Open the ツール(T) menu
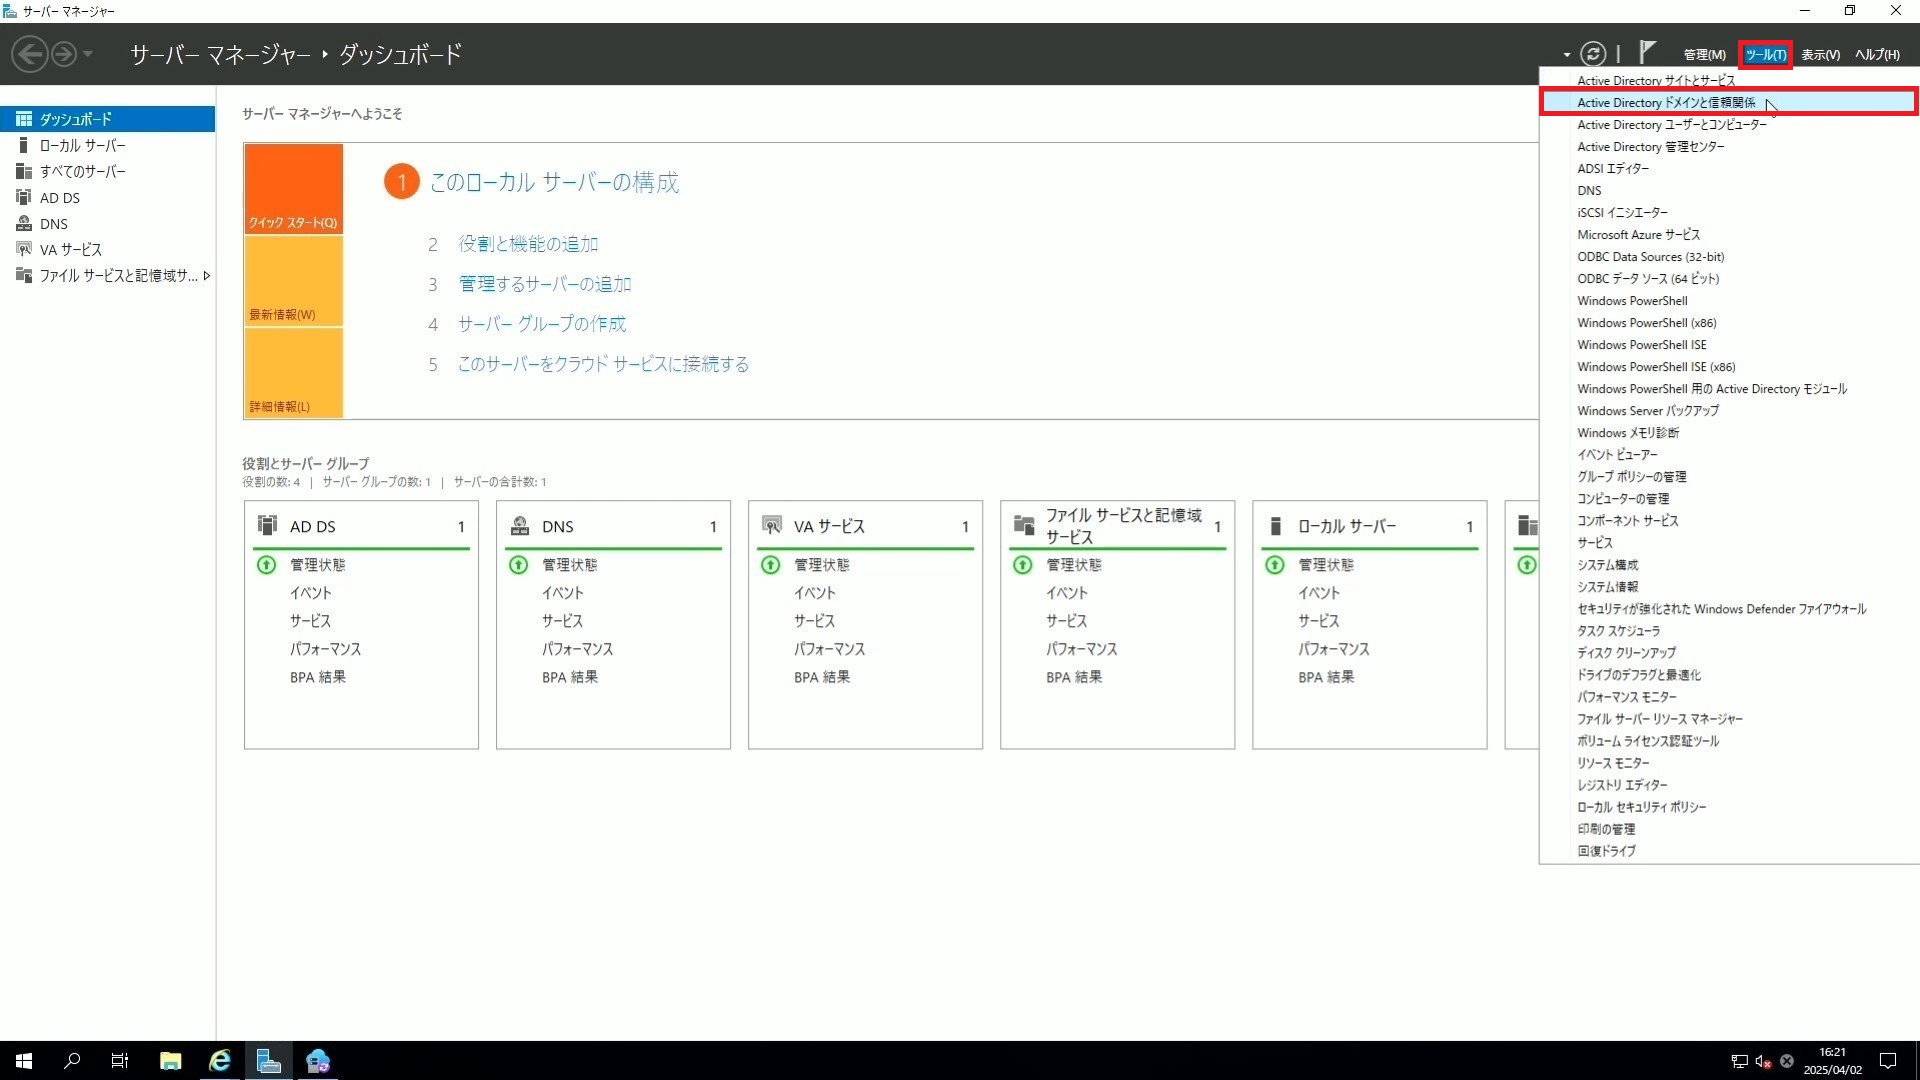Image resolution: width=1920 pixels, height=1080 pixels. tap(1765, 55)
